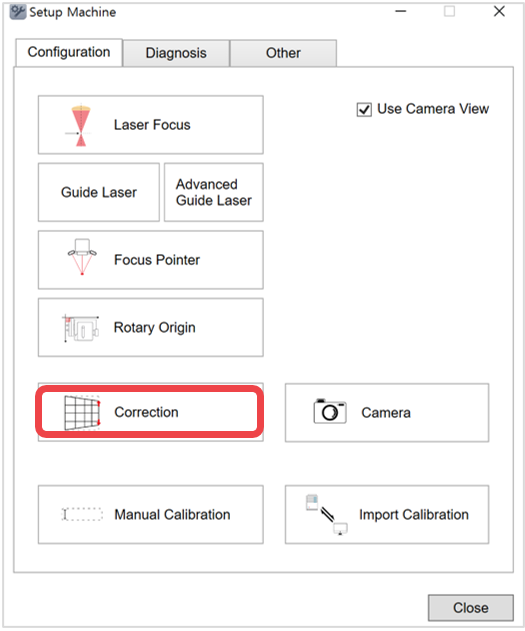Click the Import Calibration text label
This screenshot has height=631, width=525.
[414, 514]
